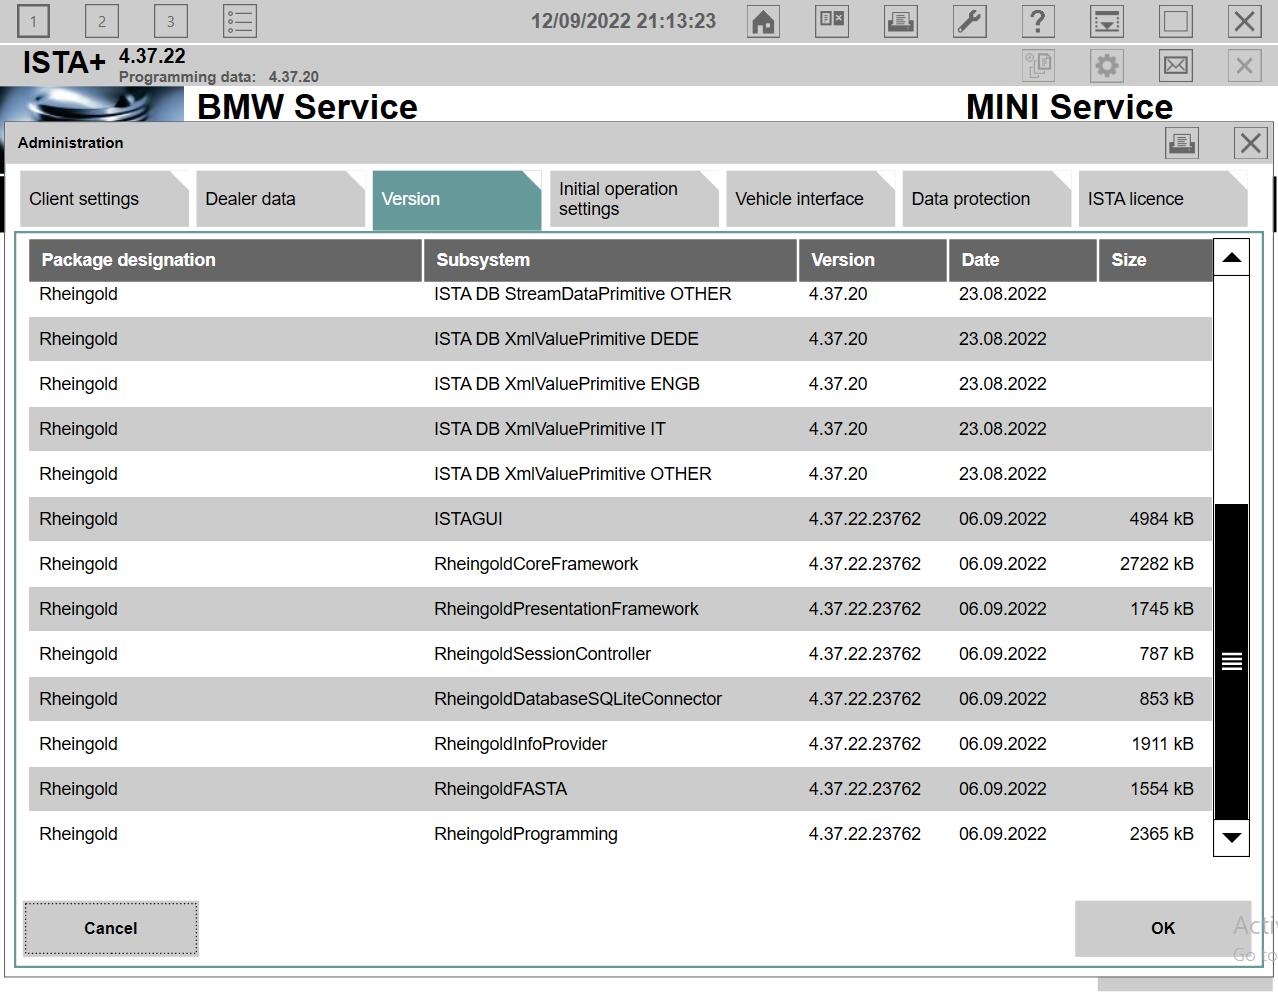
Task: Click the top toolbar print icon
Action: (x=901, y=21)
